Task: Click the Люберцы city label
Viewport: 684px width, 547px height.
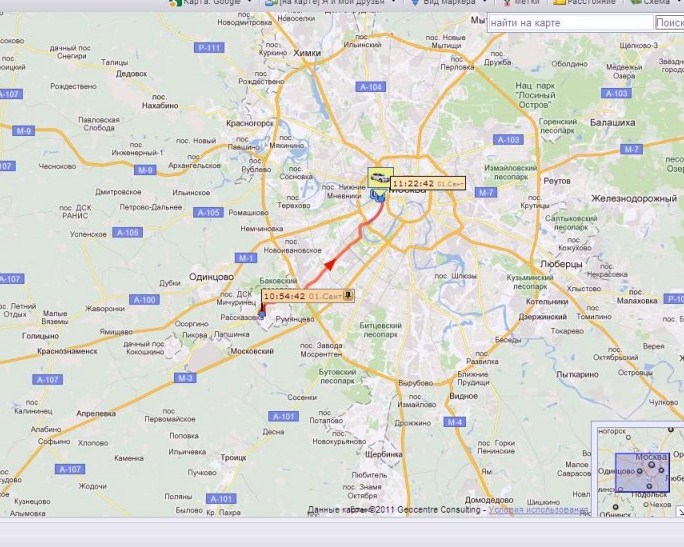Action: tap(561, 264)
